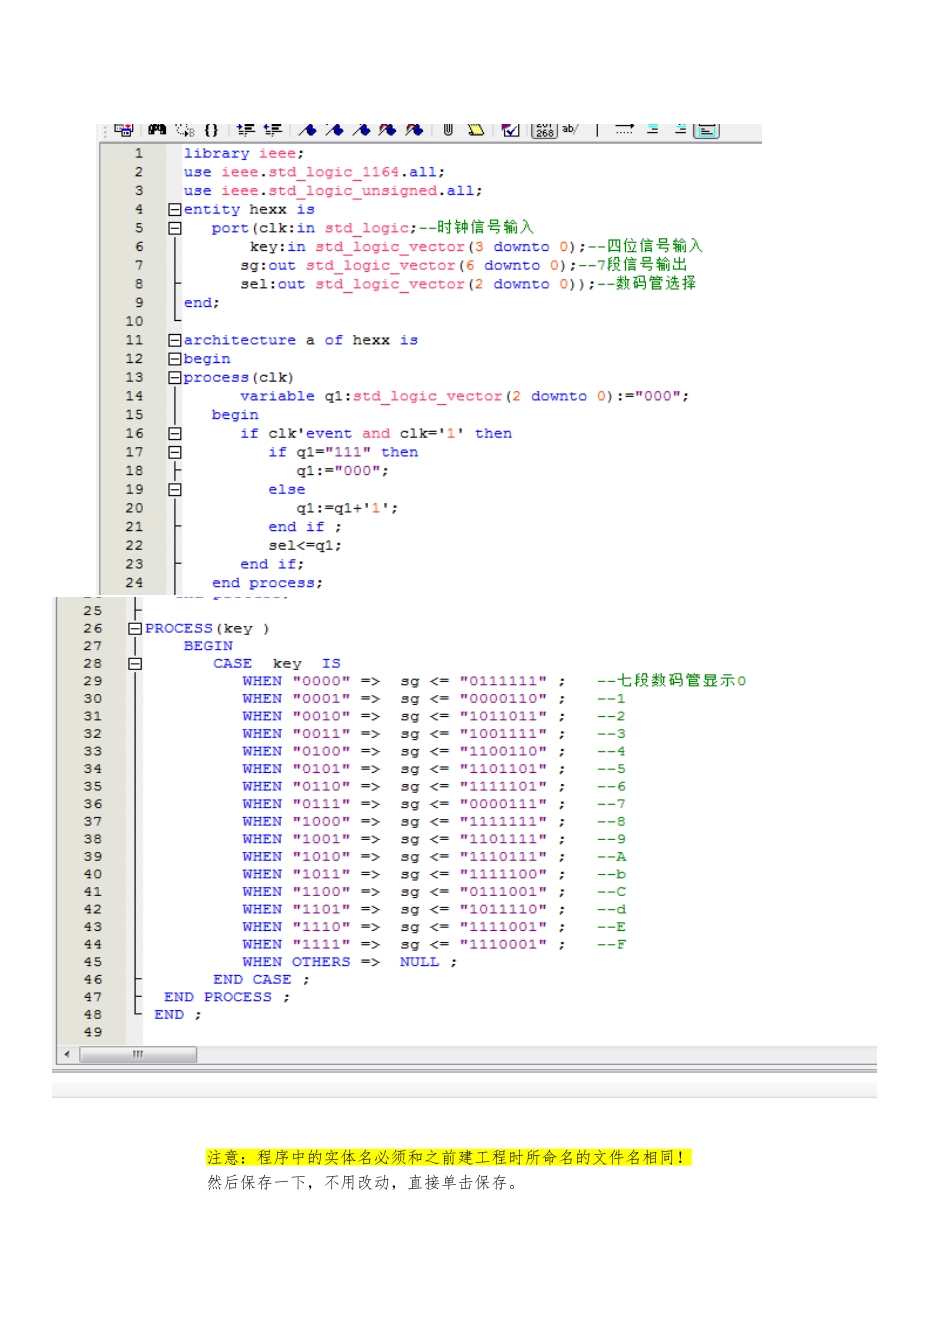Click line number 49 in the gutter
Image resolution: width=950 pixels, height=1344 pixels.
click(x=93, y=1032)
